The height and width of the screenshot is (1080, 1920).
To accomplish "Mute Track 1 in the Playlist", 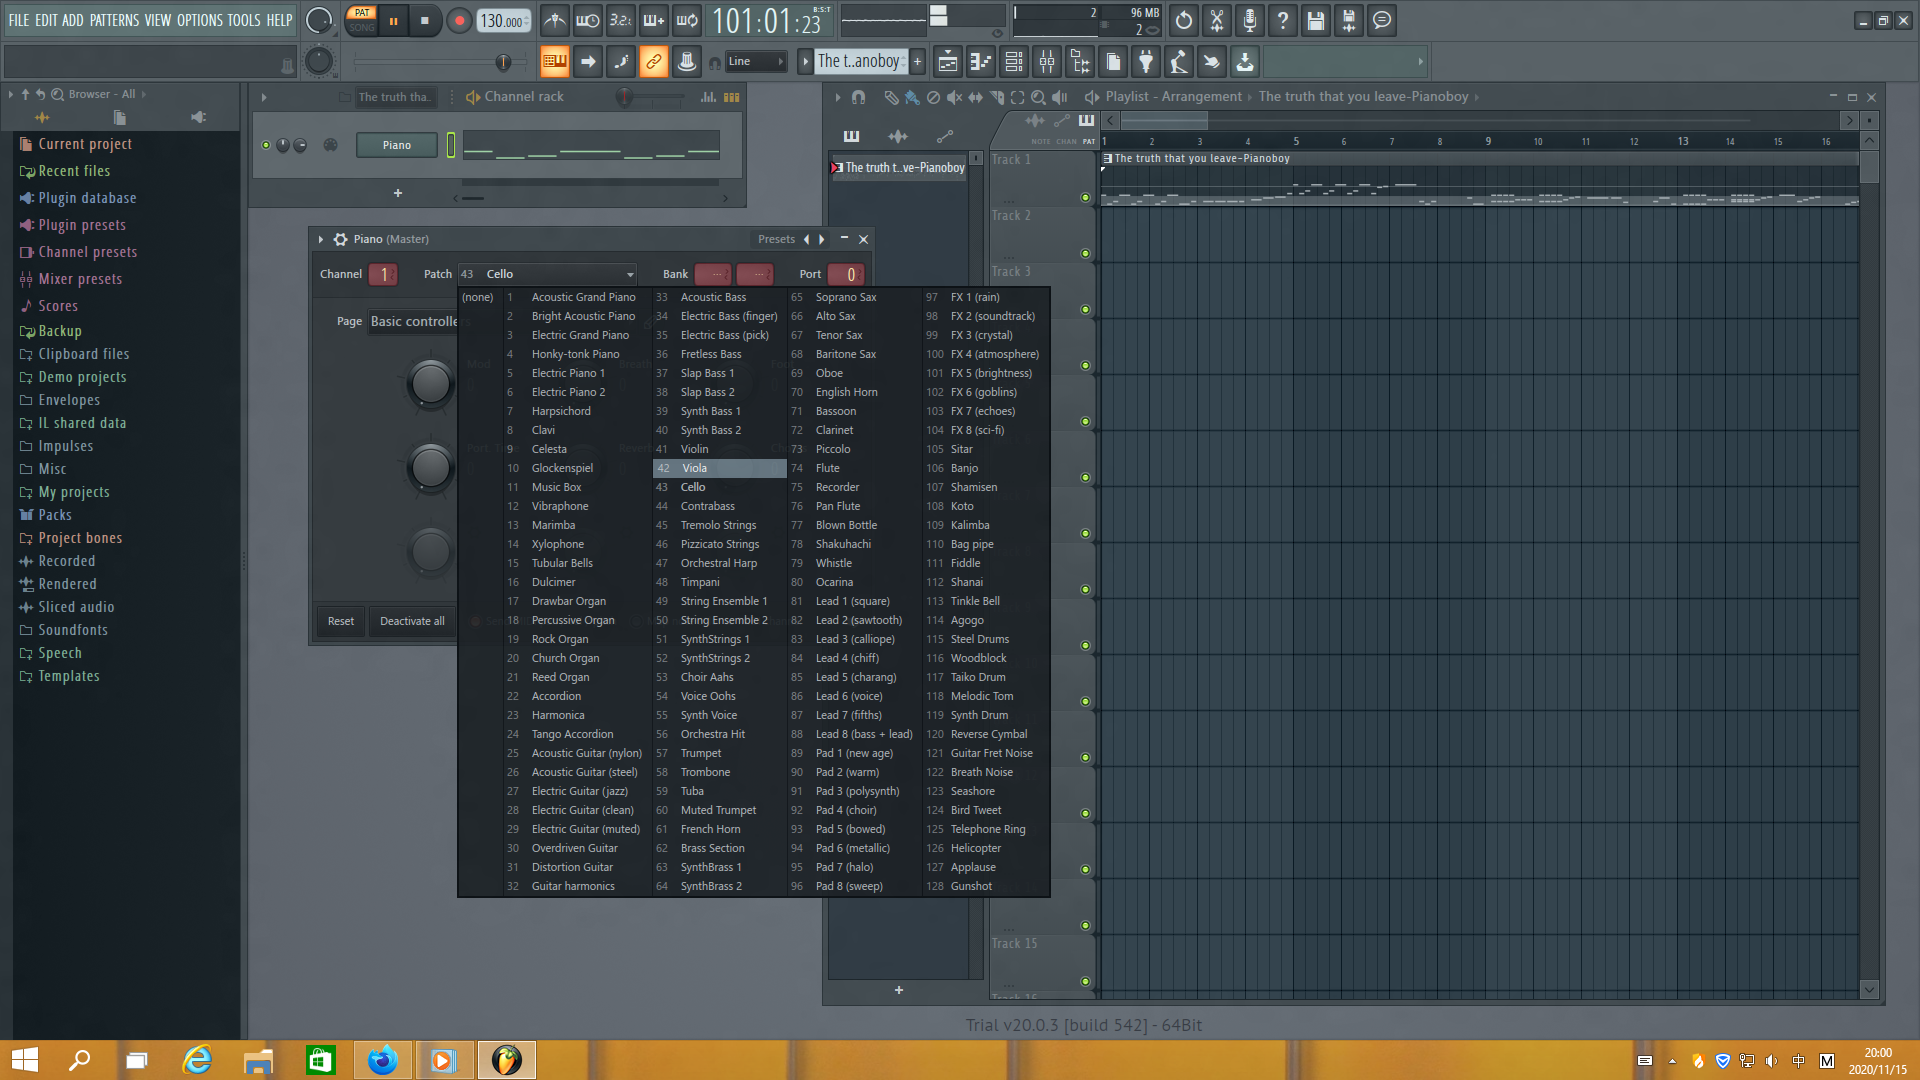I will coord(1085,197).
